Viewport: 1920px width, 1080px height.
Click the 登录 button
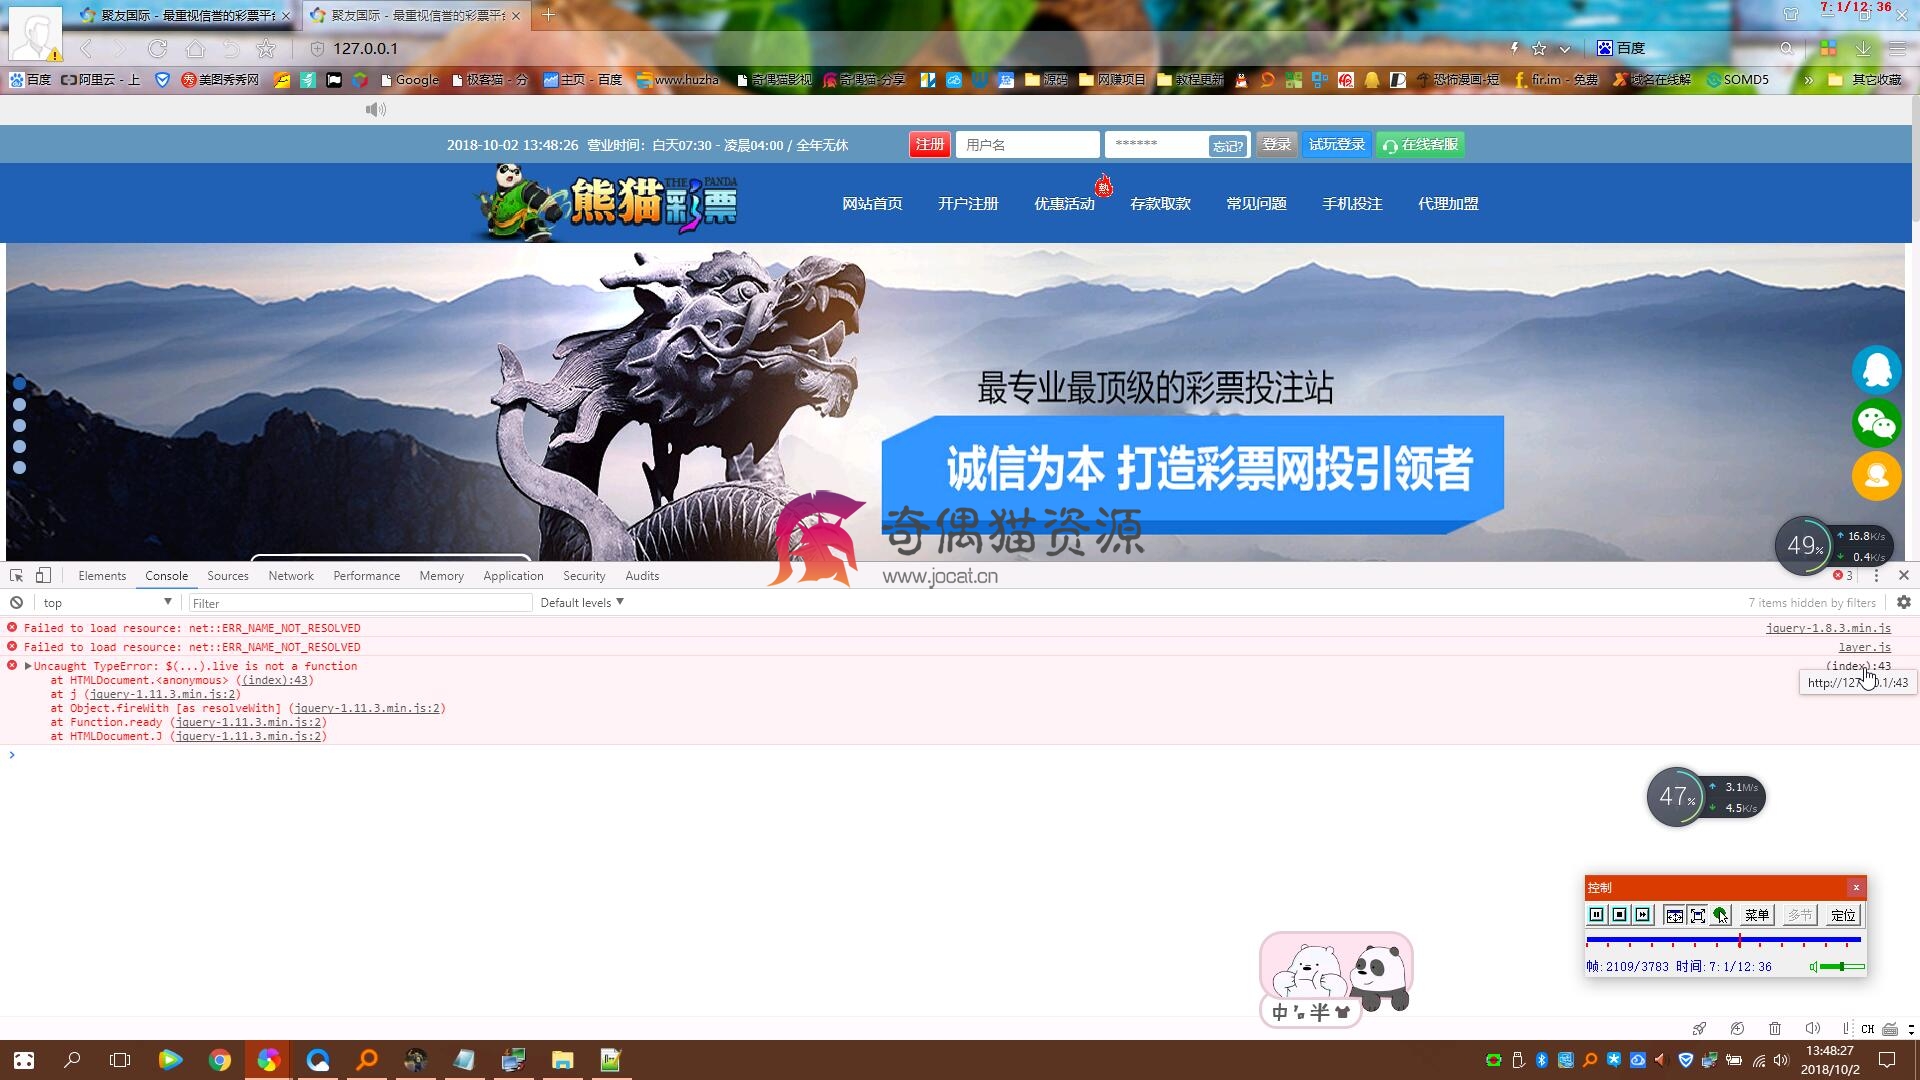point(1277,144)
